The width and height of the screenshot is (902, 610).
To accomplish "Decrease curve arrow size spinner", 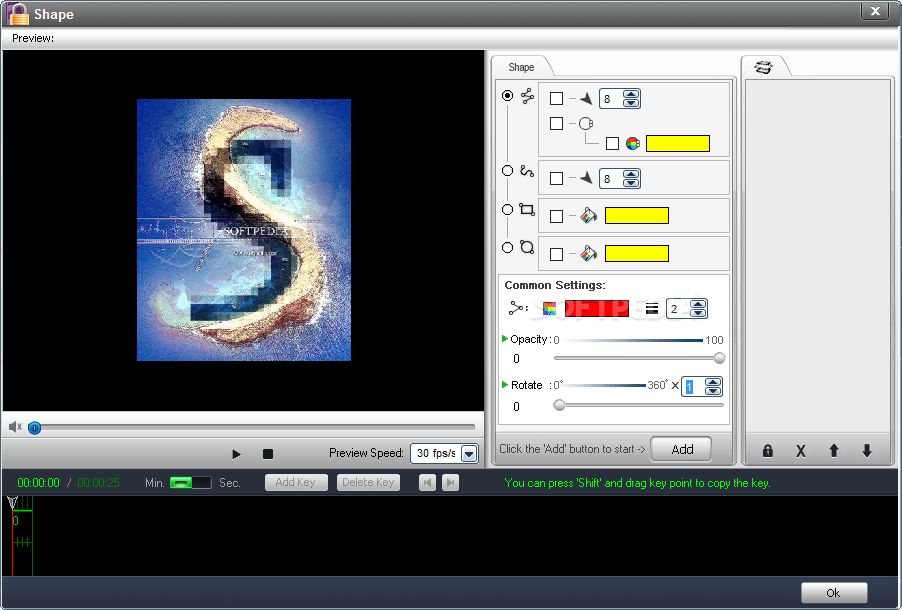I will (x=631, y=183).
